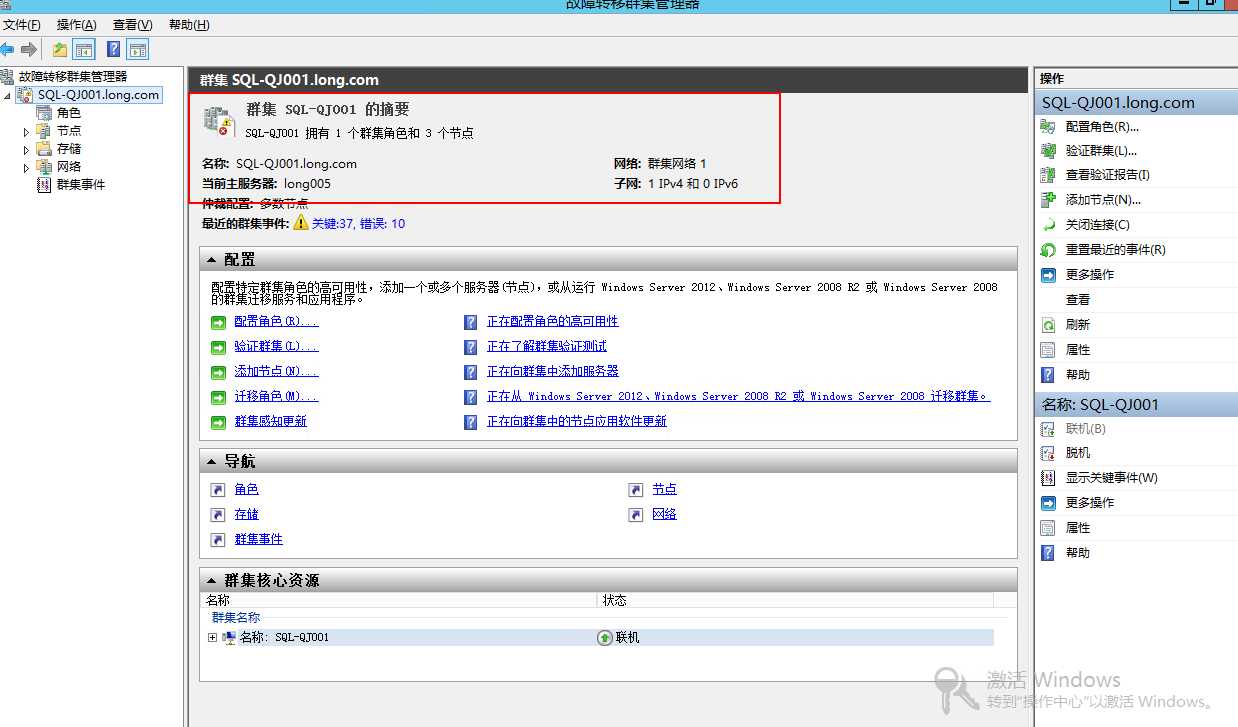Click help icon beside 正在了解群集验证测试
This screenshot has width=1238, height=727.
[x=470, y=347]
